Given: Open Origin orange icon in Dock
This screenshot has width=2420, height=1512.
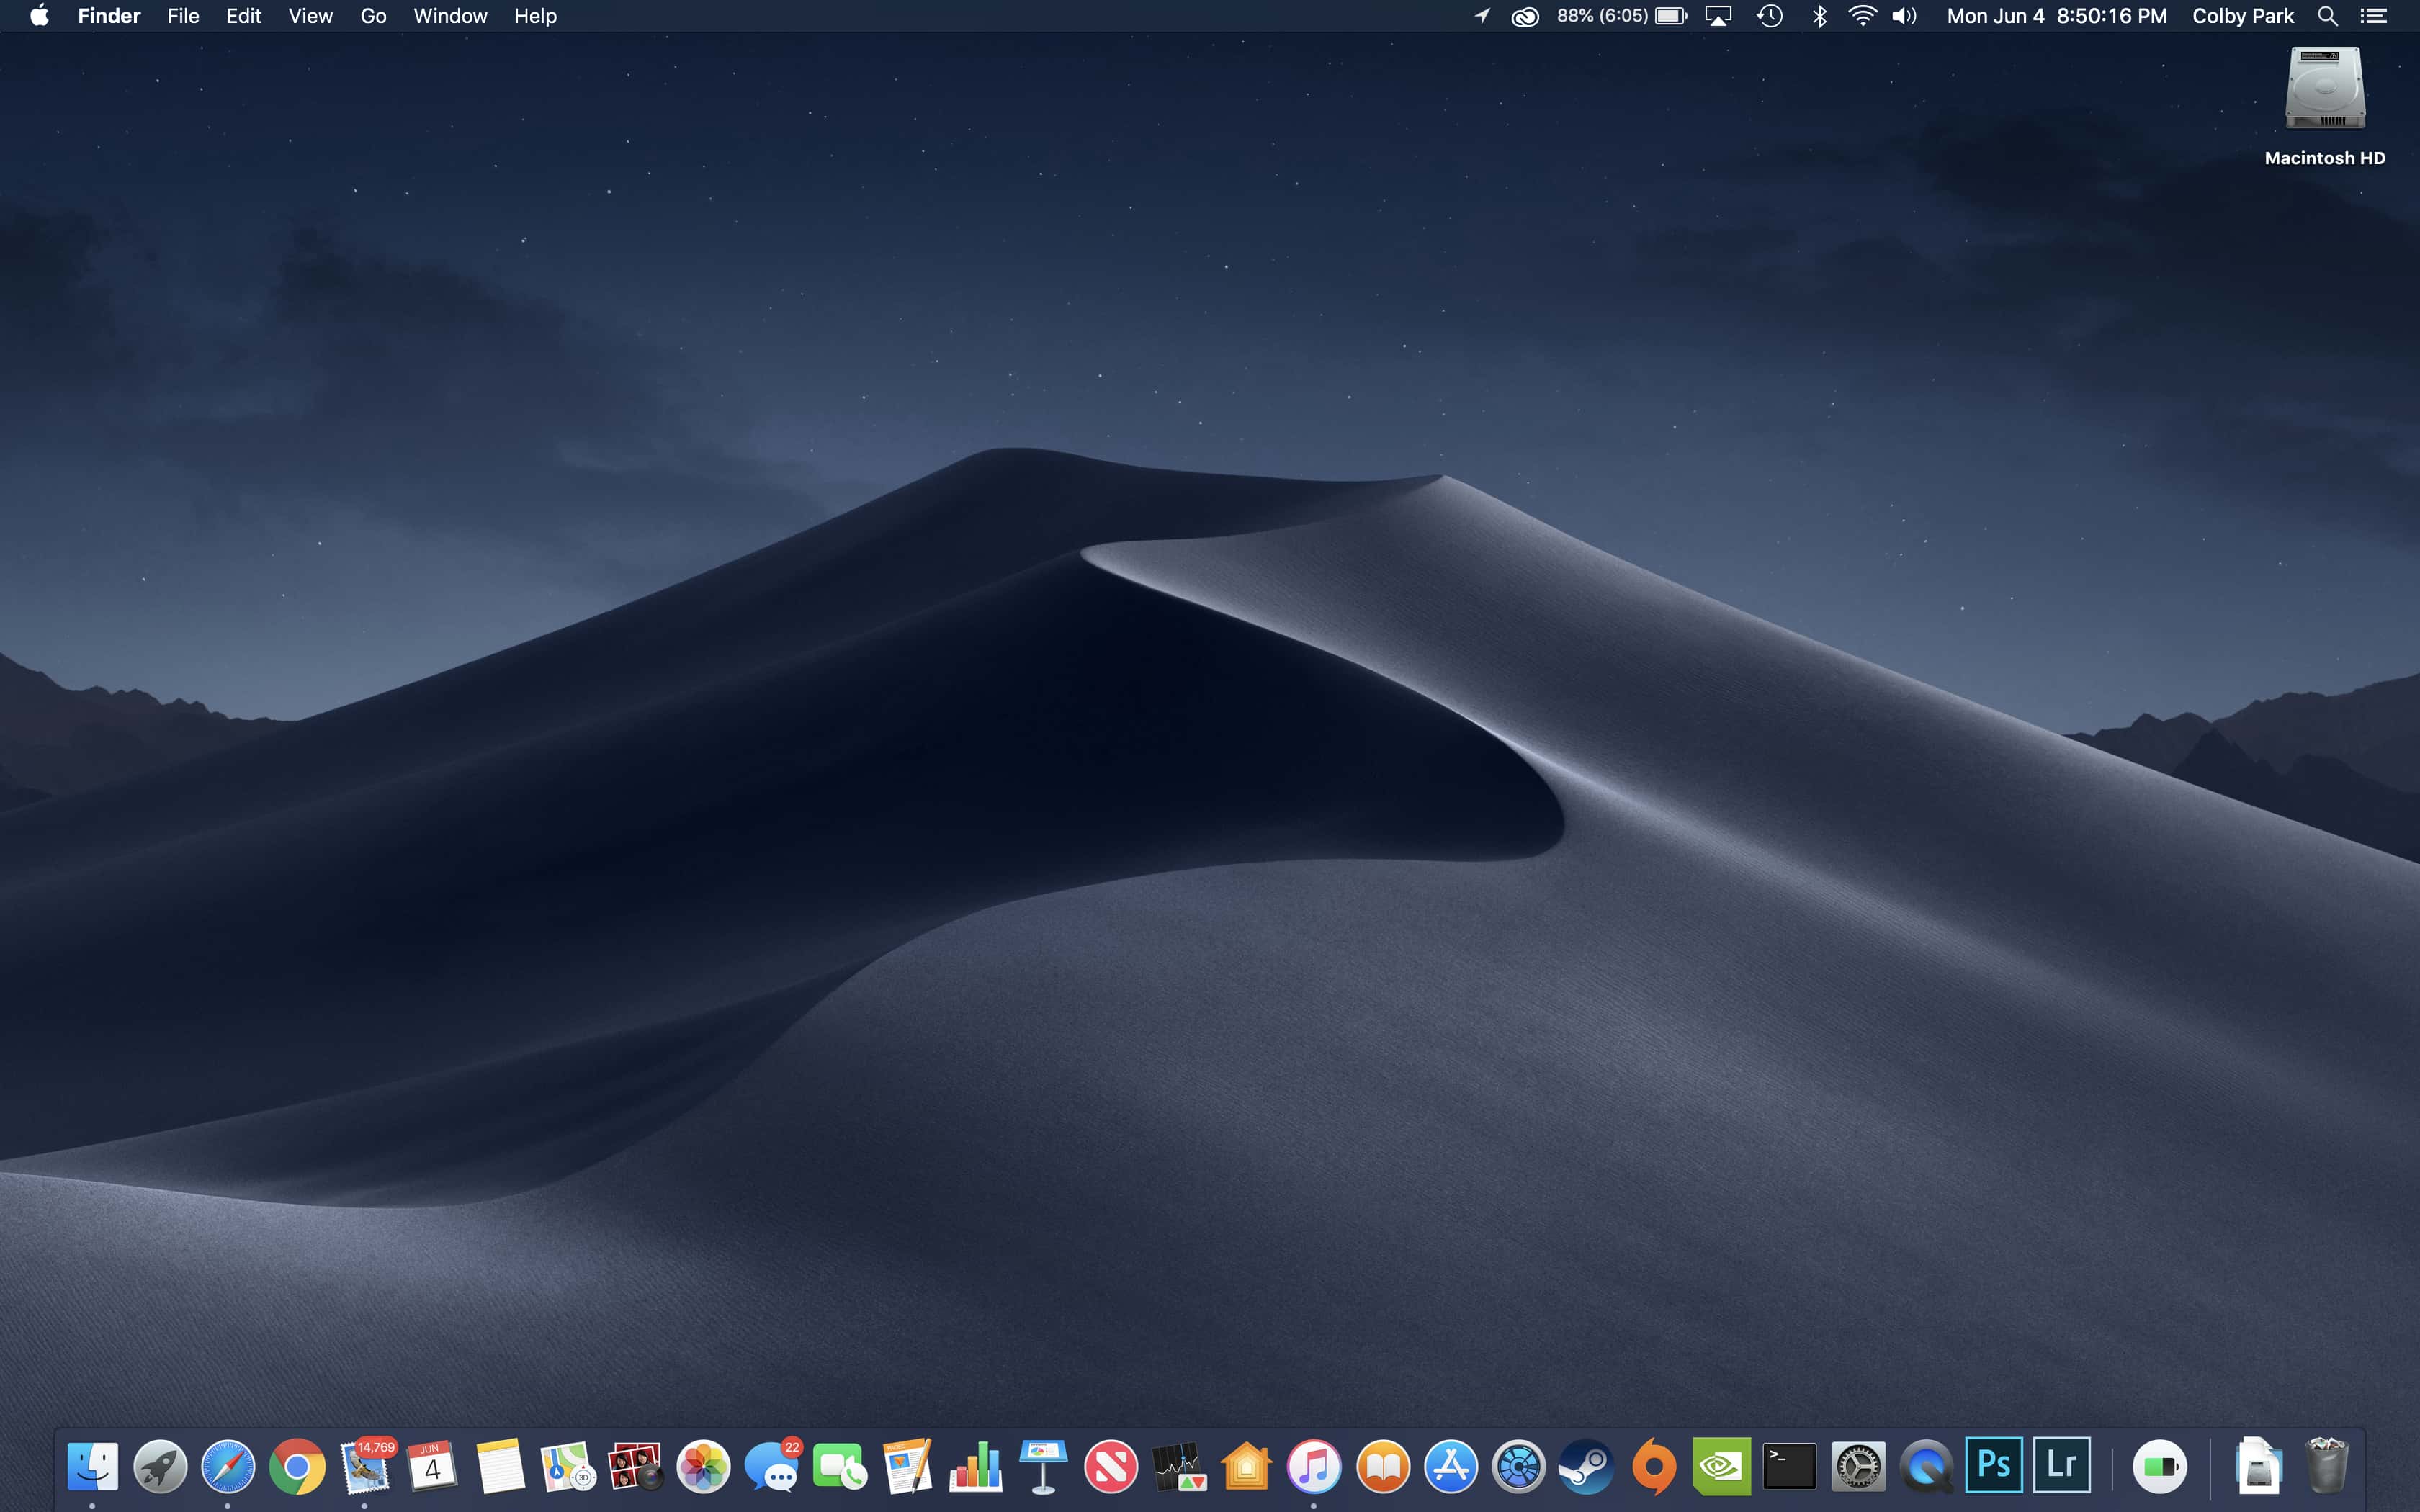Looking at the screenshot, I should (1654, 1467).
